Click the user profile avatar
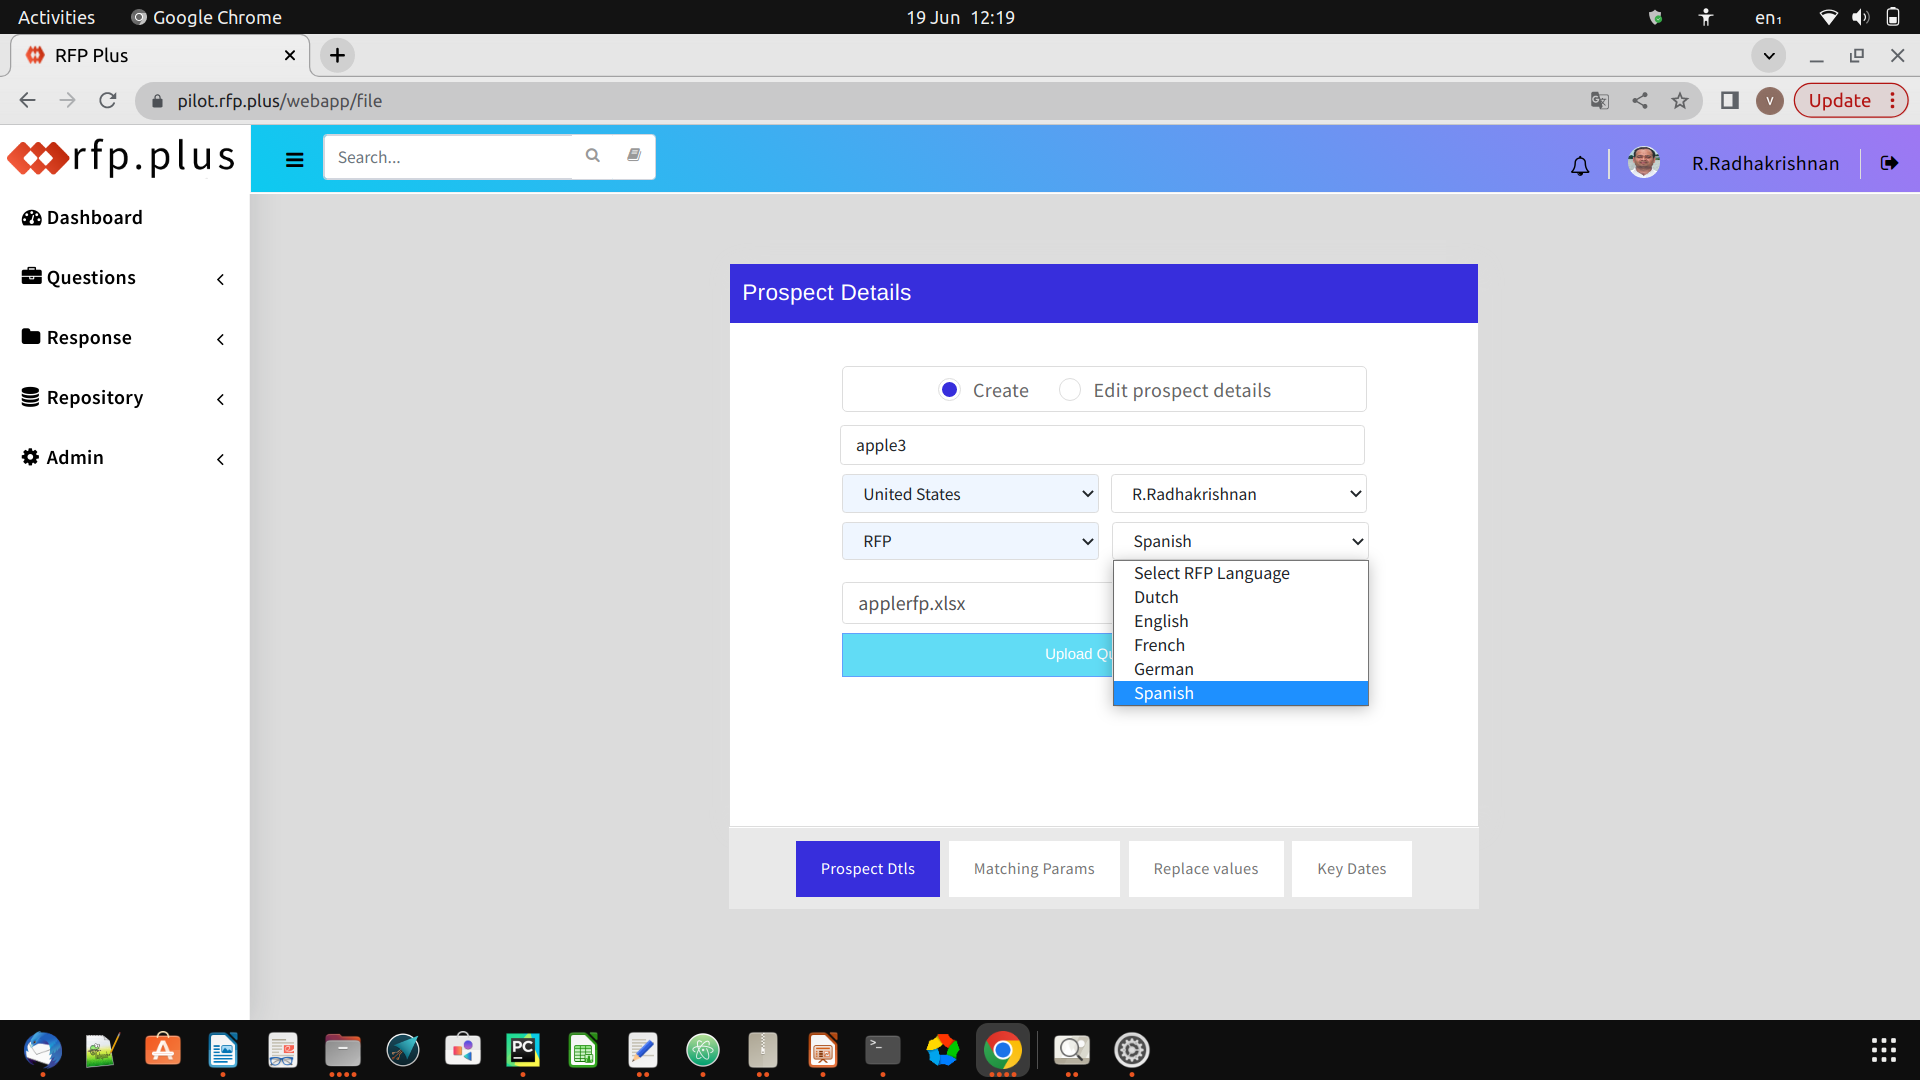The width and height of the screenshot is (1920, 1080). tap(1644, 163)
